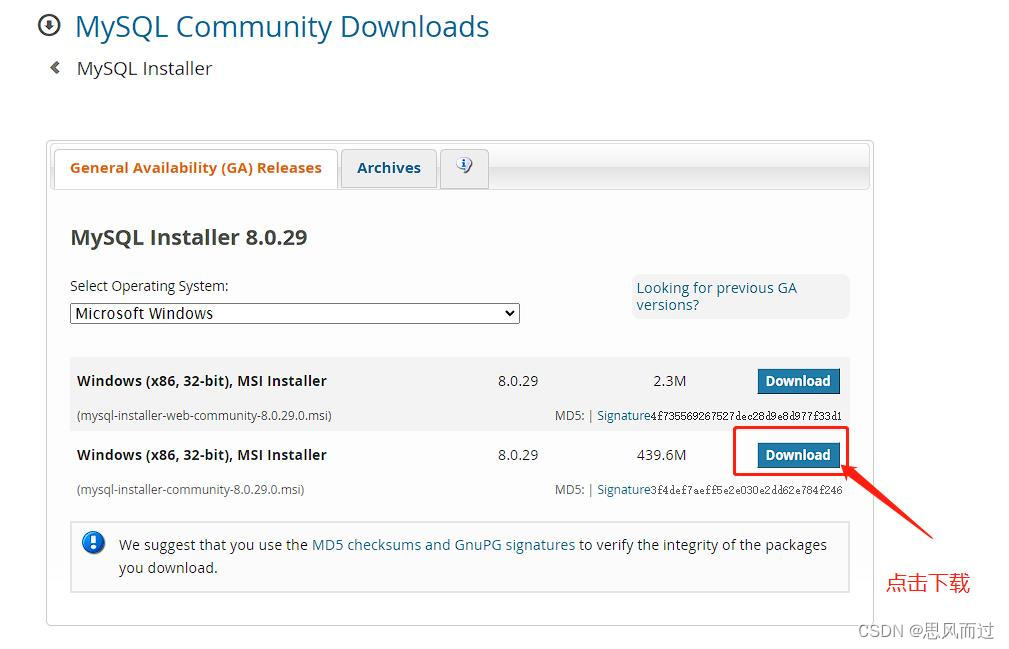Click MD5 hash 4f735569267527dec28d9e8d977f33d1

point(746,416)
